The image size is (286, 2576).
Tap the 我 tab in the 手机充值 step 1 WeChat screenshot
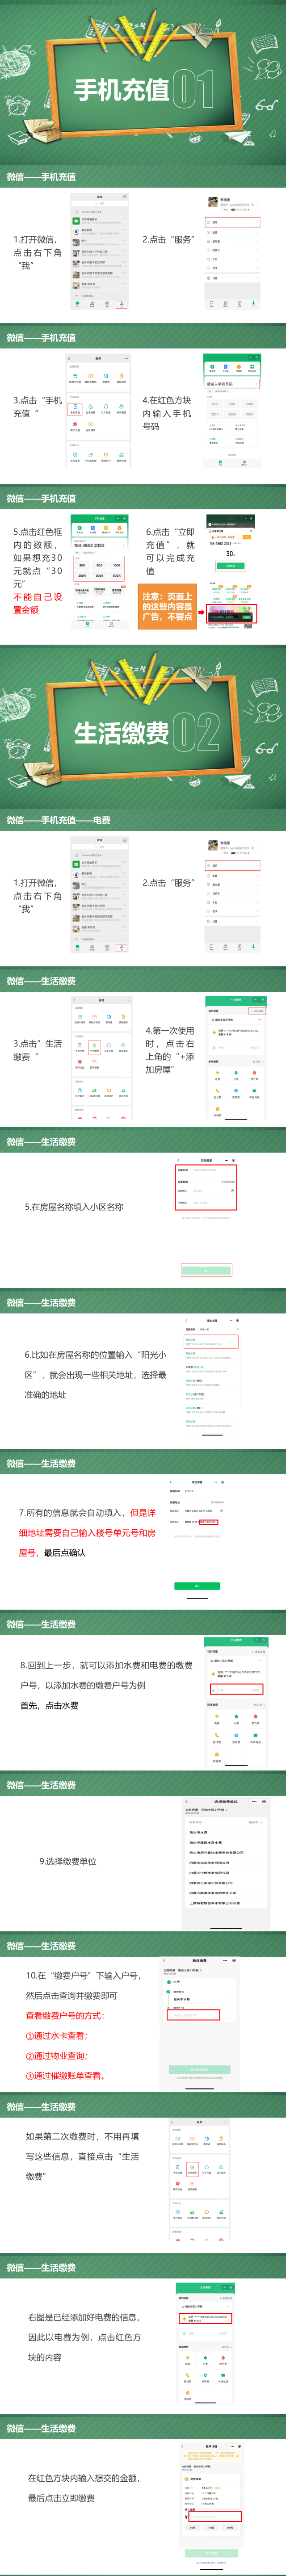122,304
